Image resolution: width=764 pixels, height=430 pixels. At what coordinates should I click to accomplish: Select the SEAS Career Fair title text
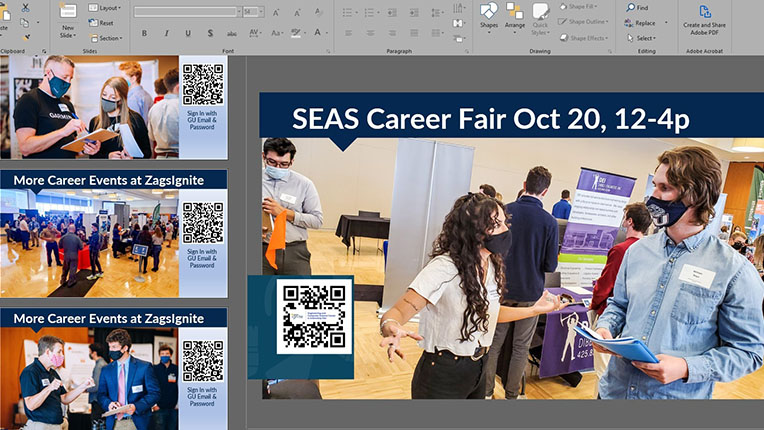(x=490, y=119)
